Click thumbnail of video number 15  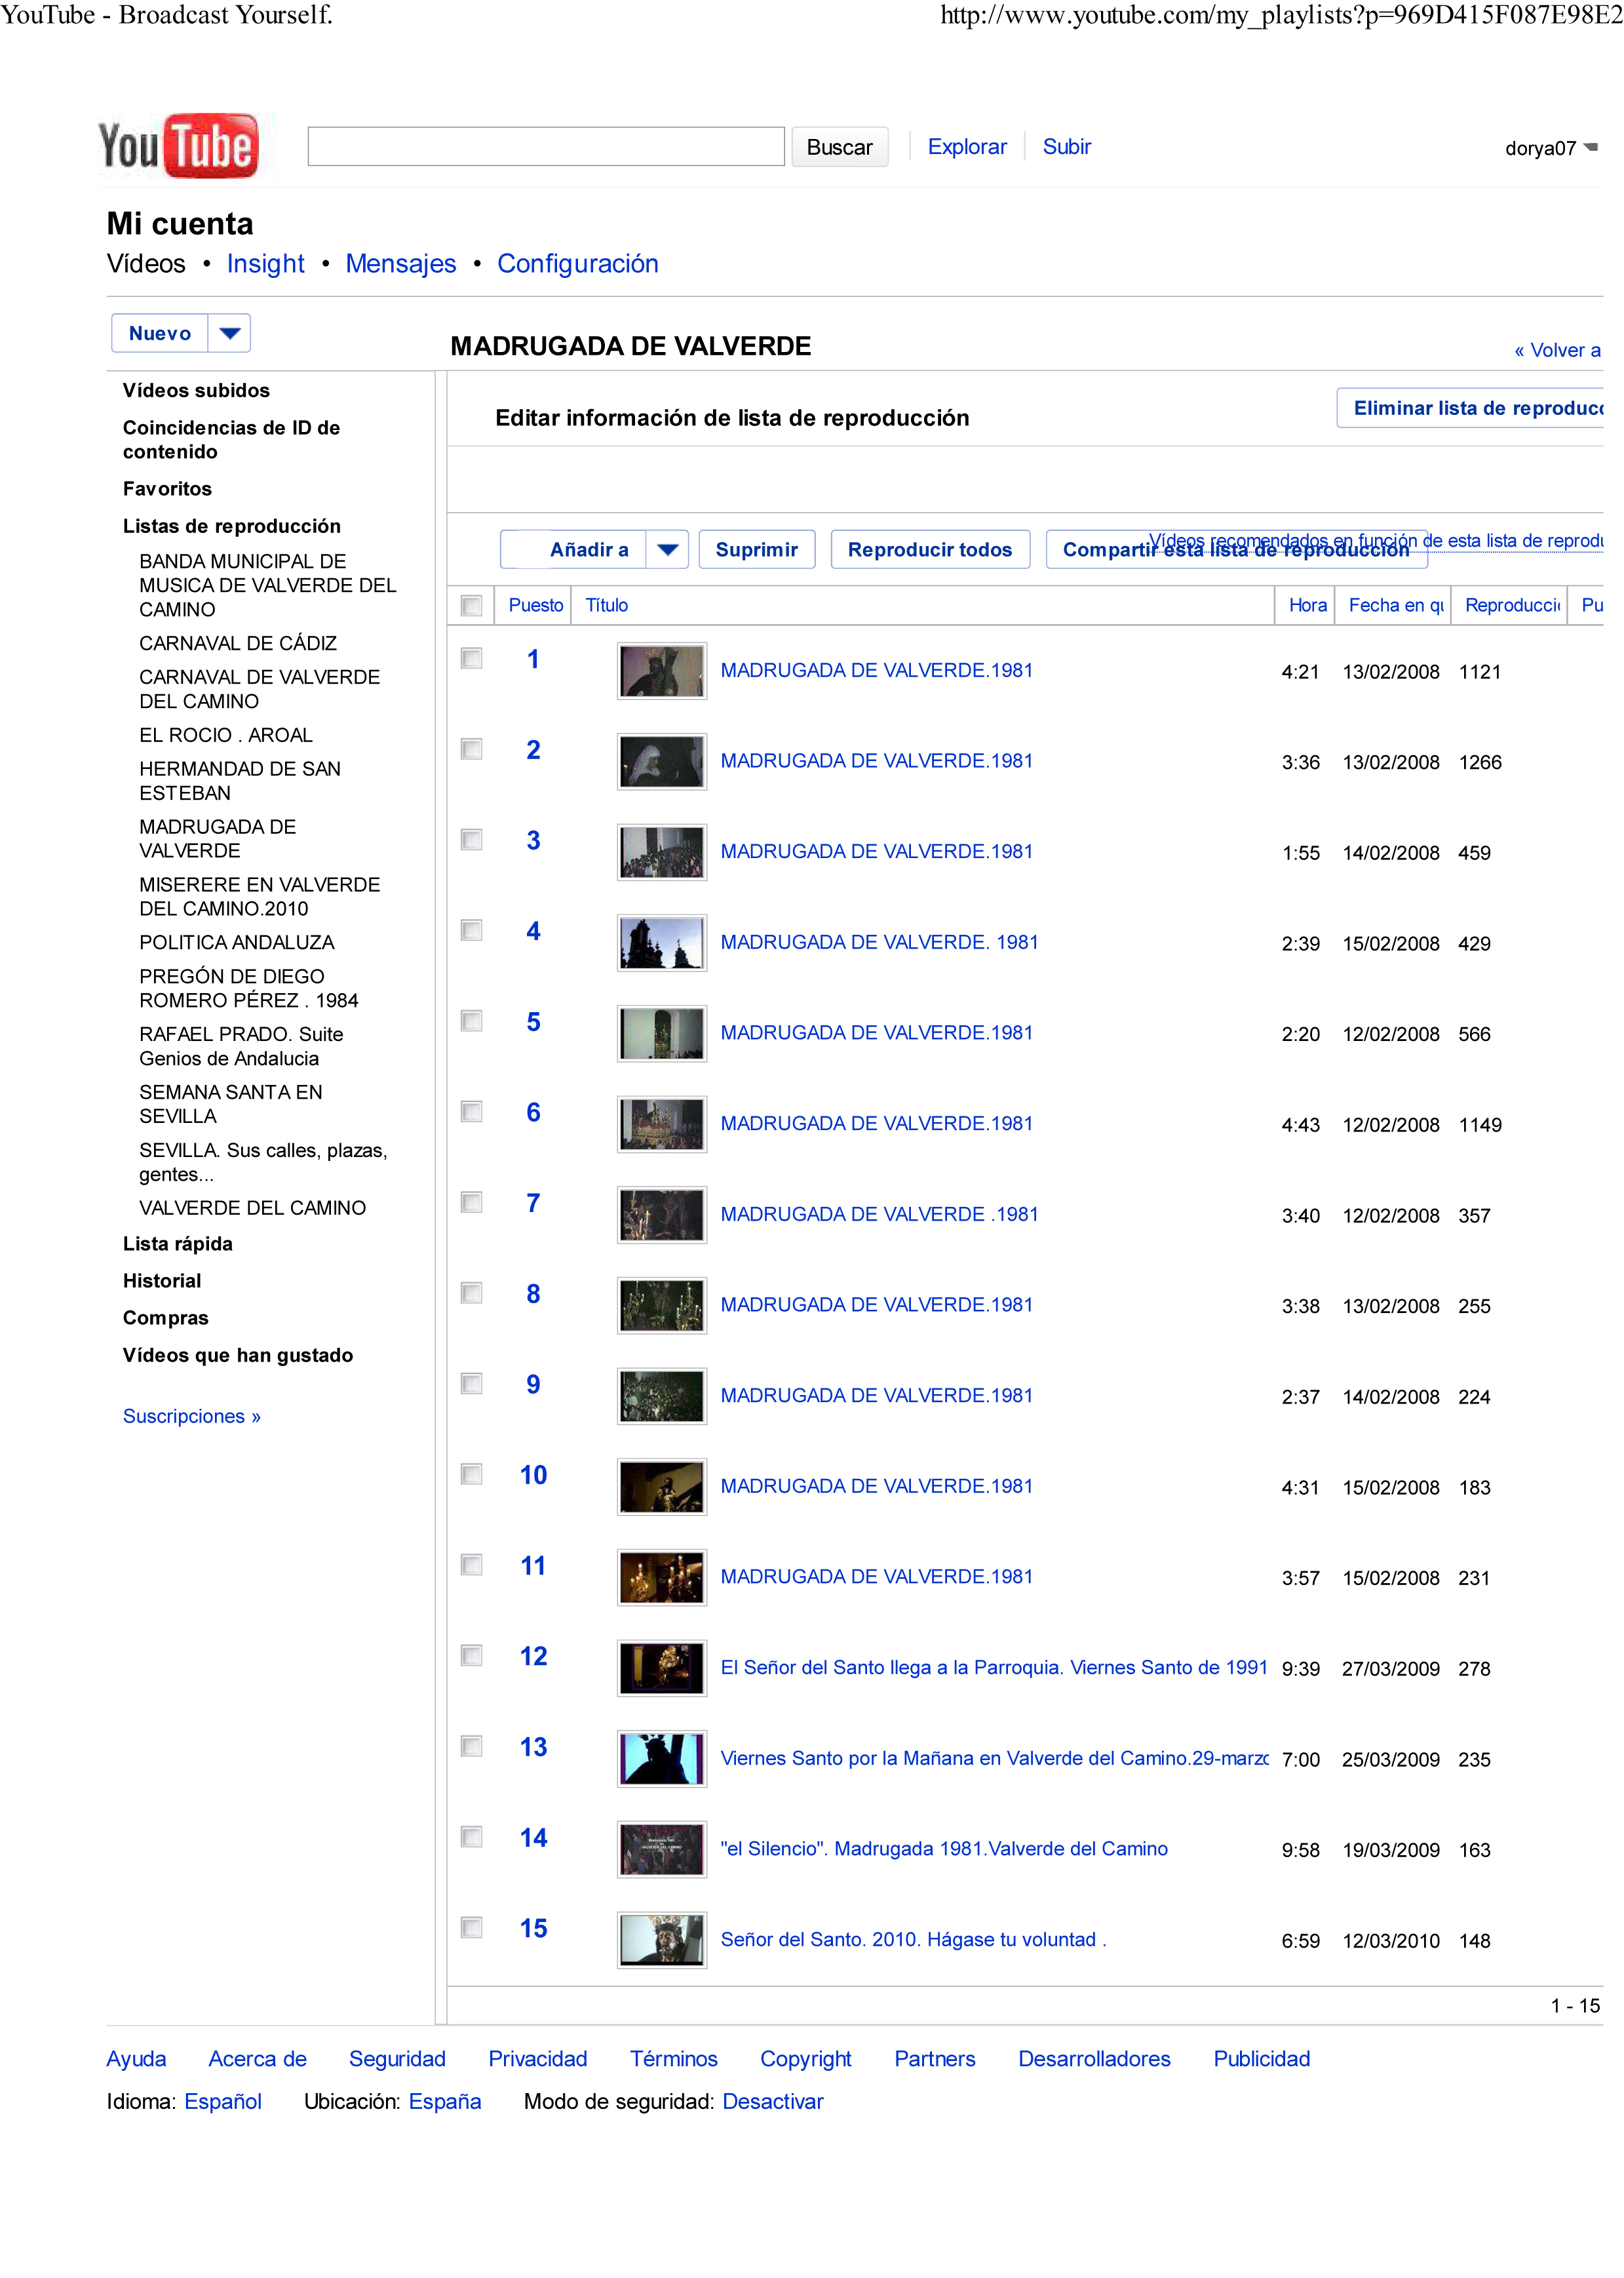[x=661, y=1939]
